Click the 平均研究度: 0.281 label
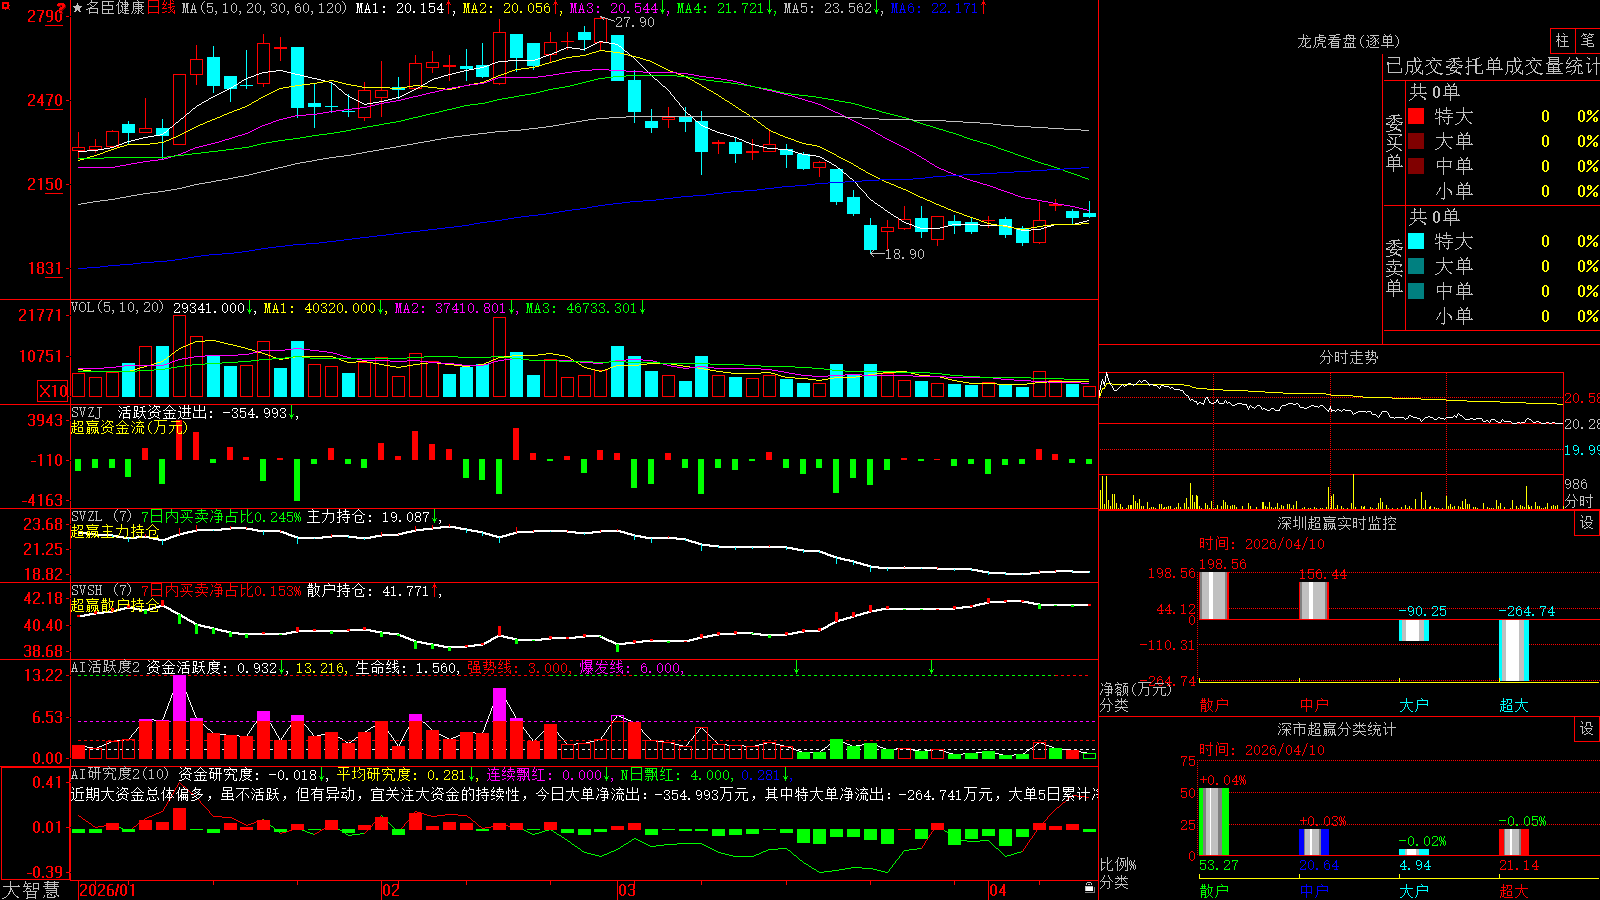Image resolution: width=1600 pixels, height=900 pixels. [x=401, y=774]
